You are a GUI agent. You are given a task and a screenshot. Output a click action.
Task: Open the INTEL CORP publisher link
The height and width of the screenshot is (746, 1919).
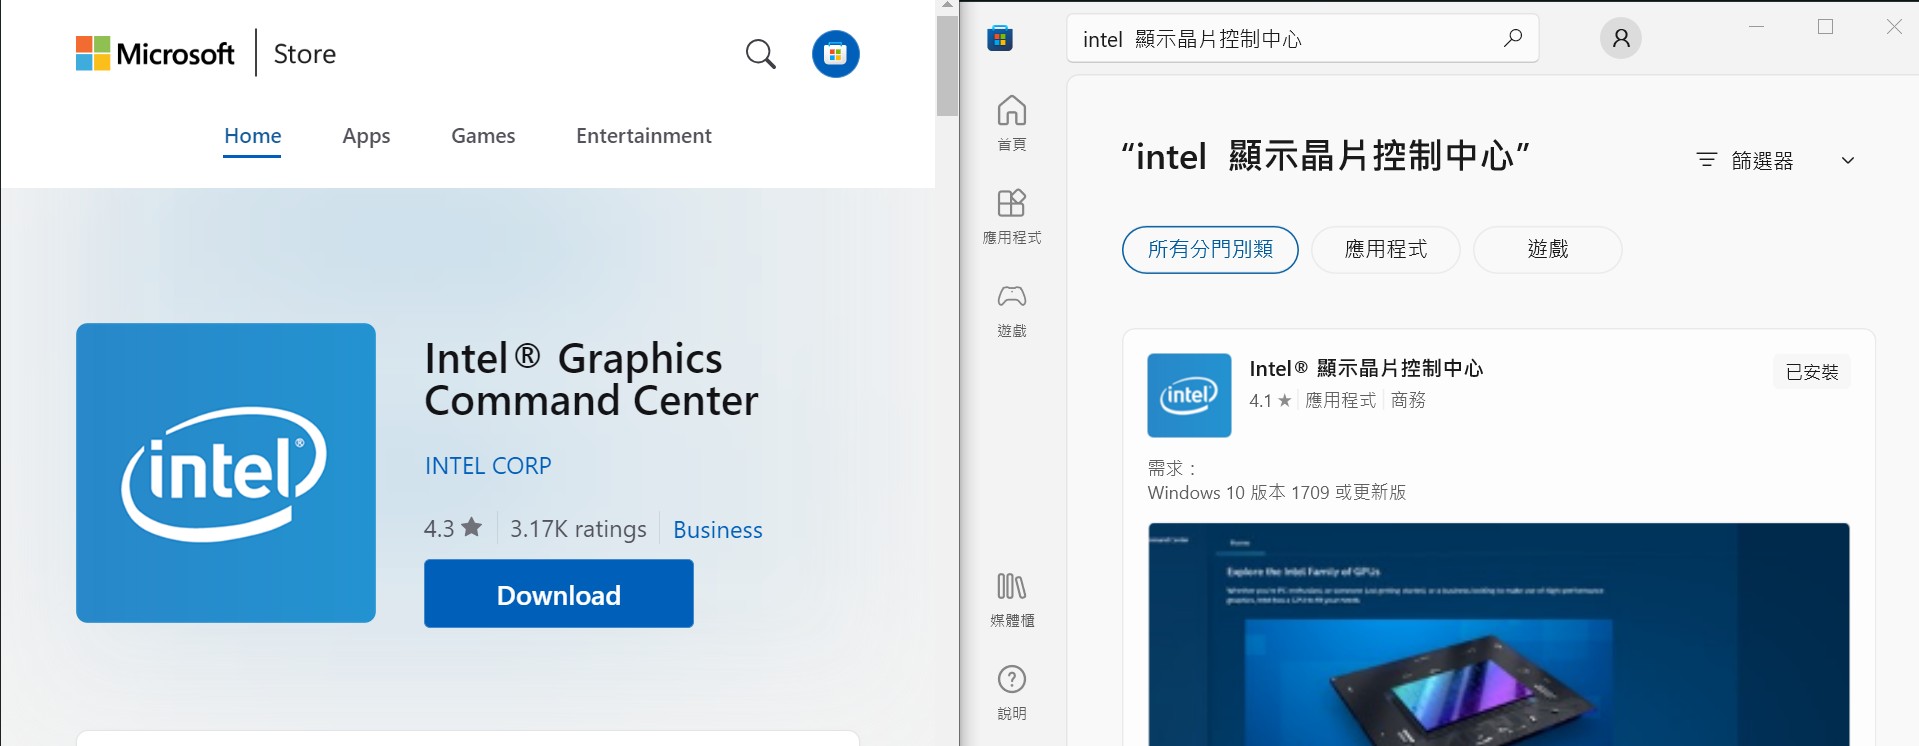(x=488, y=466)
